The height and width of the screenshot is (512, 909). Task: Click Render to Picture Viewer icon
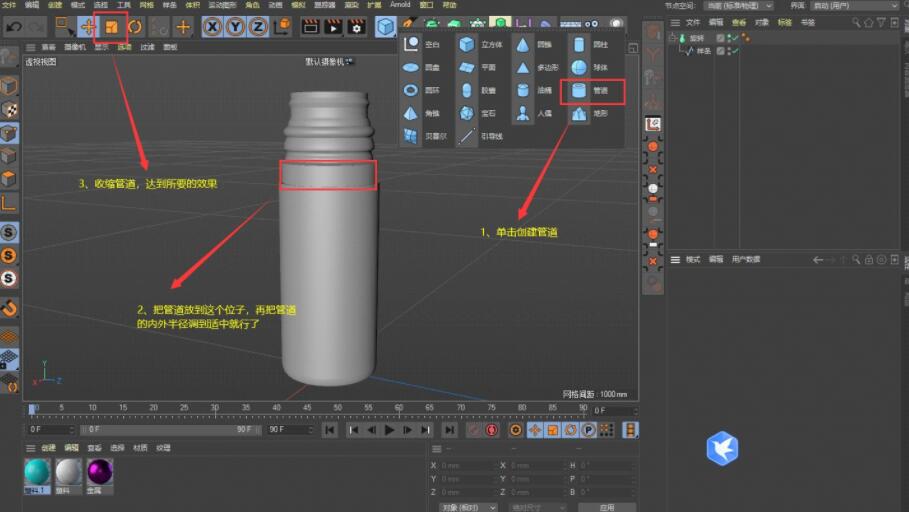click(x=333, y=27)
